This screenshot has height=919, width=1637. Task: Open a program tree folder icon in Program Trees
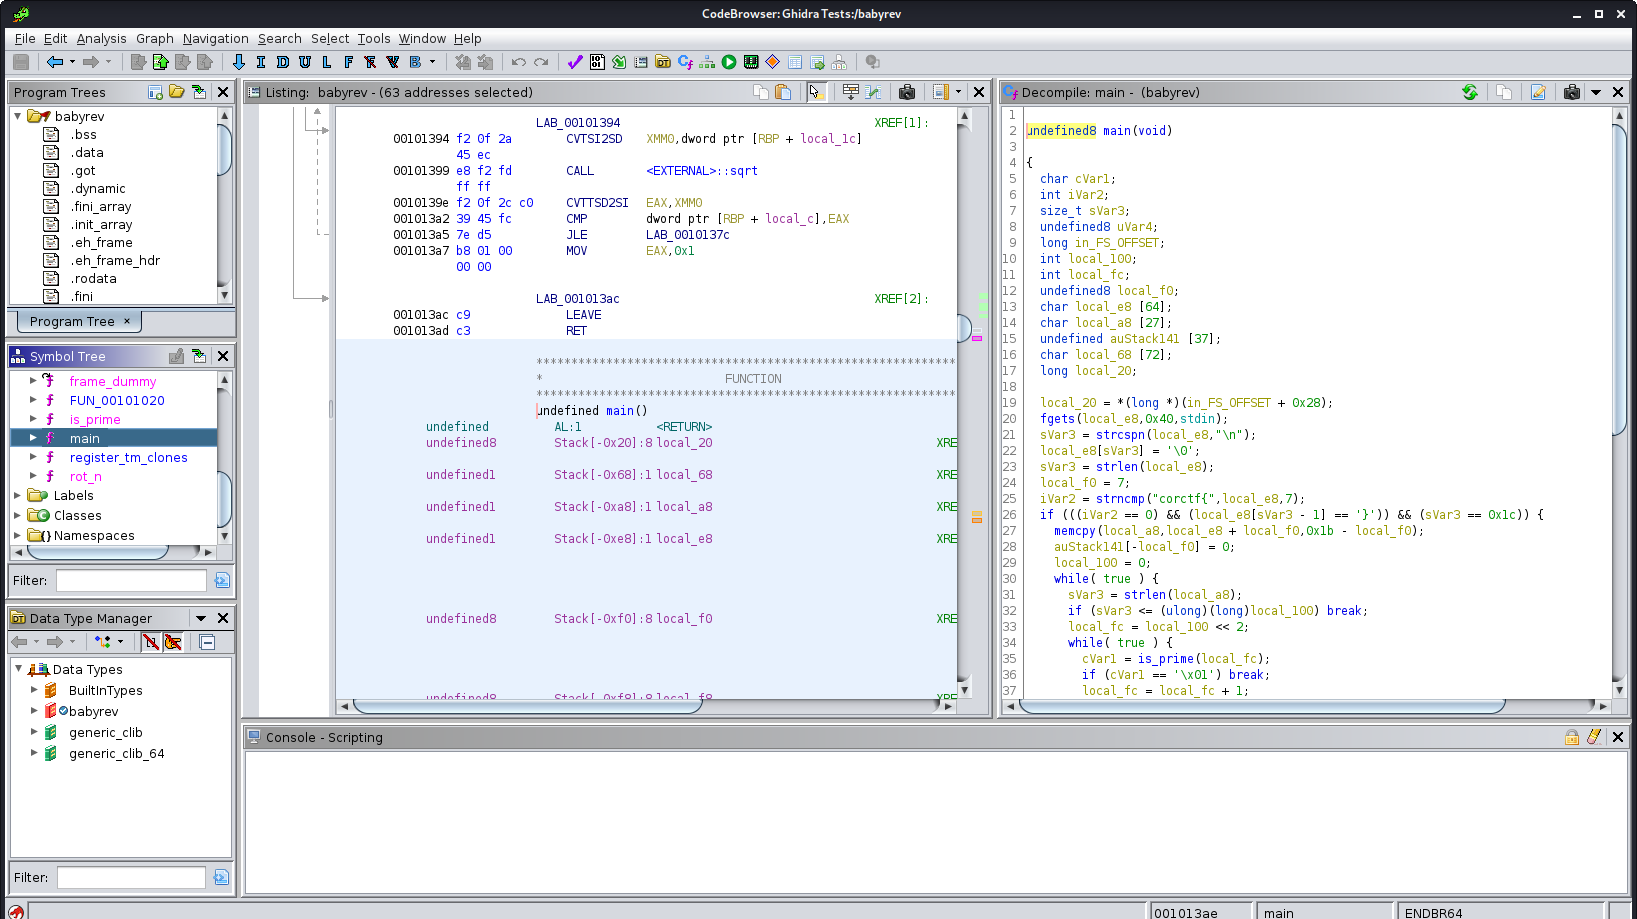(x=177, y=92)
